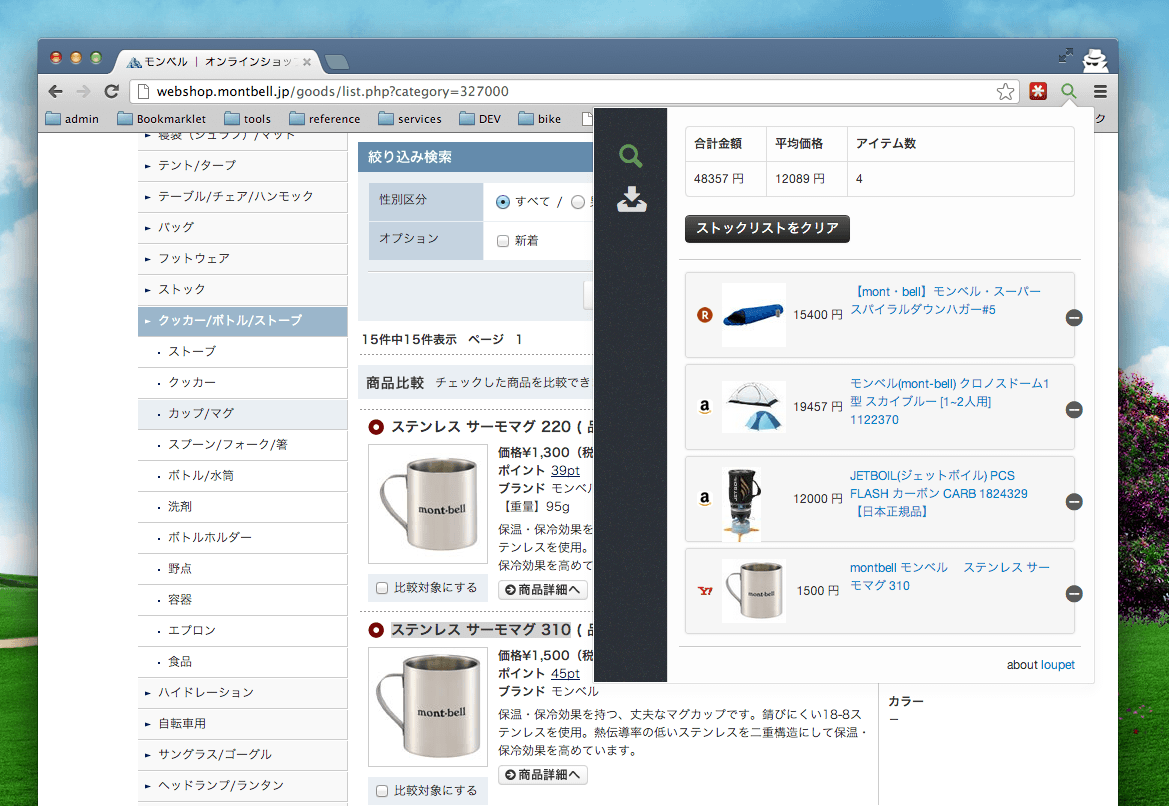1169x806 pixels.
Task: Close the モンベル browser tab
Action: click(x=306, y=62)
